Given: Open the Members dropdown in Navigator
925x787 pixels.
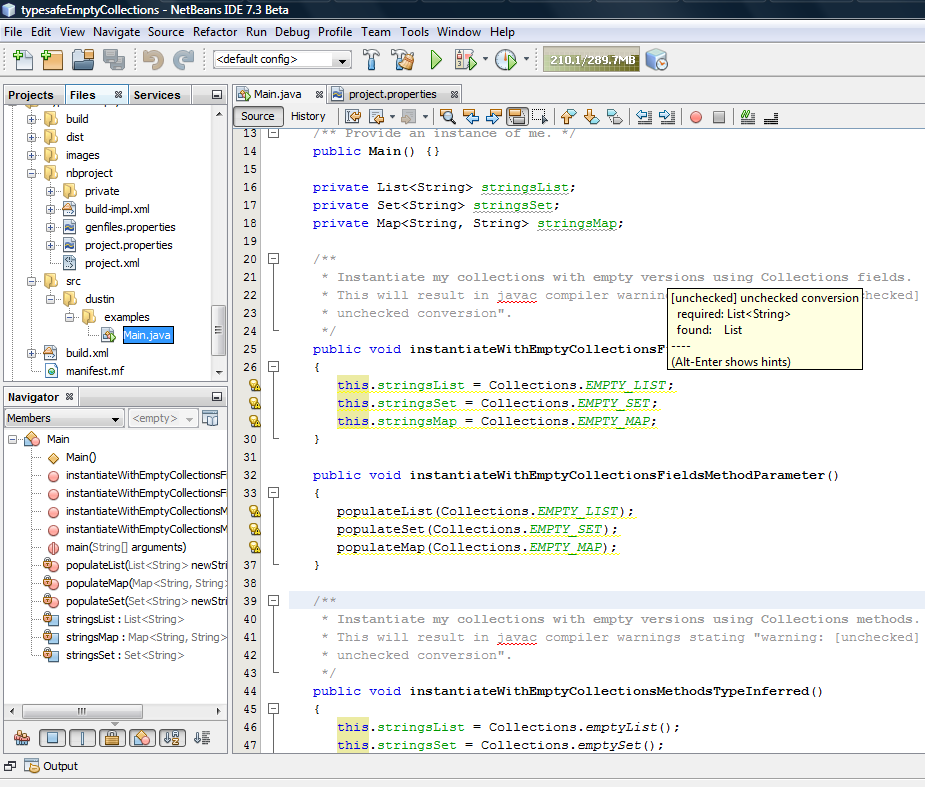Looking at the screenshot, I should pos(64,418).
